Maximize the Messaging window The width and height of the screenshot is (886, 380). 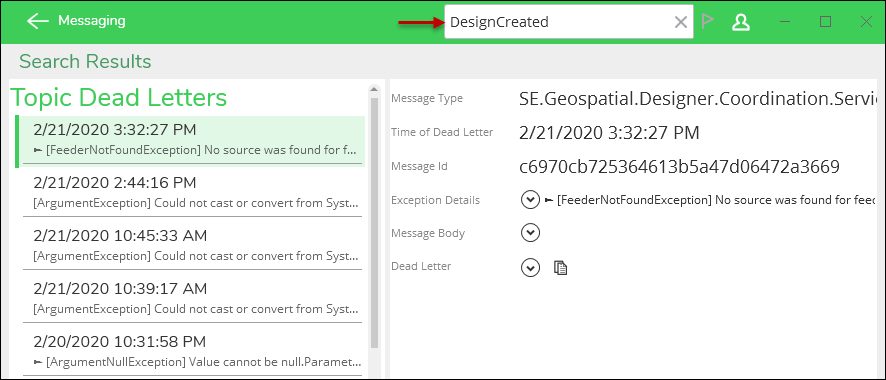point(826,22)
